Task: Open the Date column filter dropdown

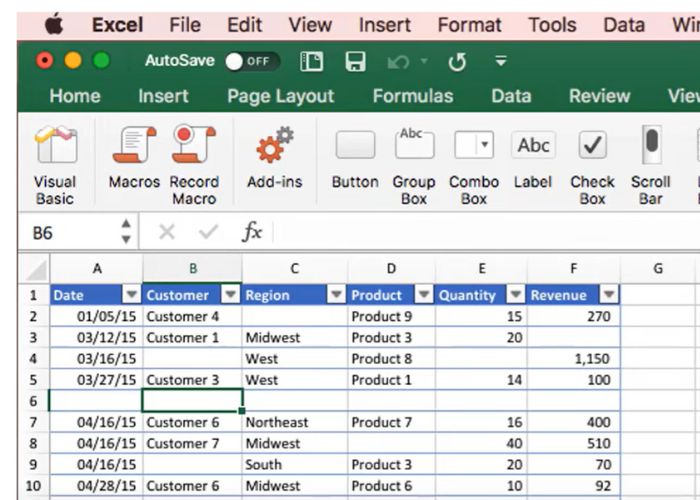Action: (132, 295)
